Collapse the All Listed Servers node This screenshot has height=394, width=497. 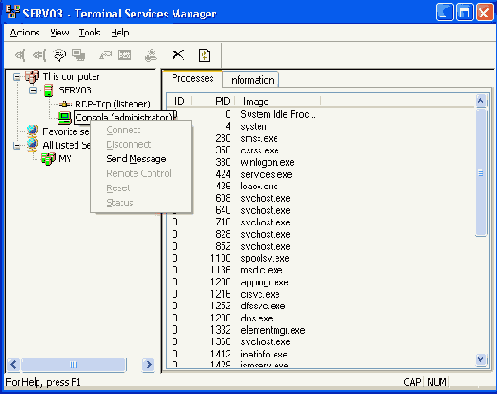tap(16, 146)
